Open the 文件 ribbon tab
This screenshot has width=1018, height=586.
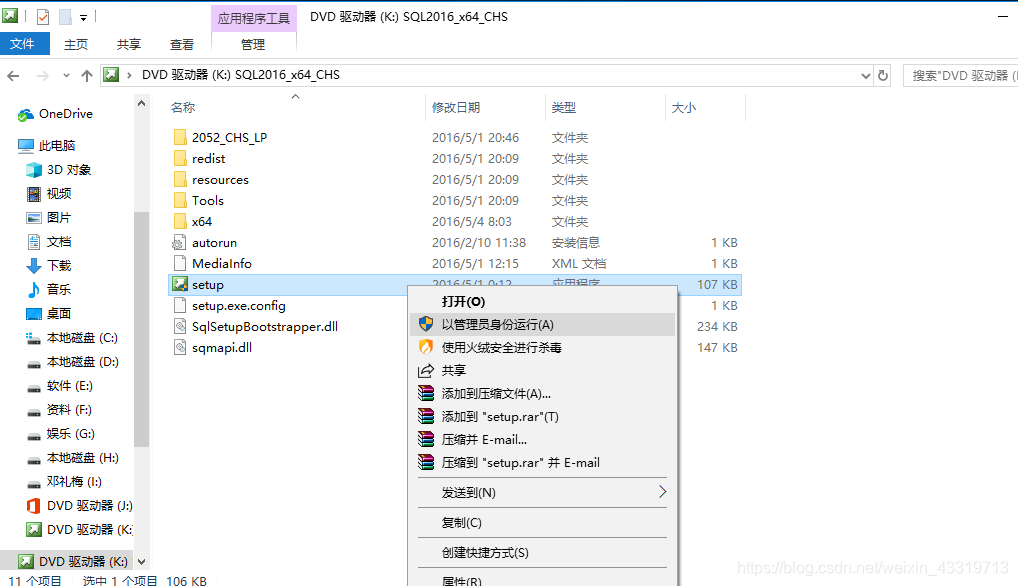pyautogui.click(x=25, y=44)
